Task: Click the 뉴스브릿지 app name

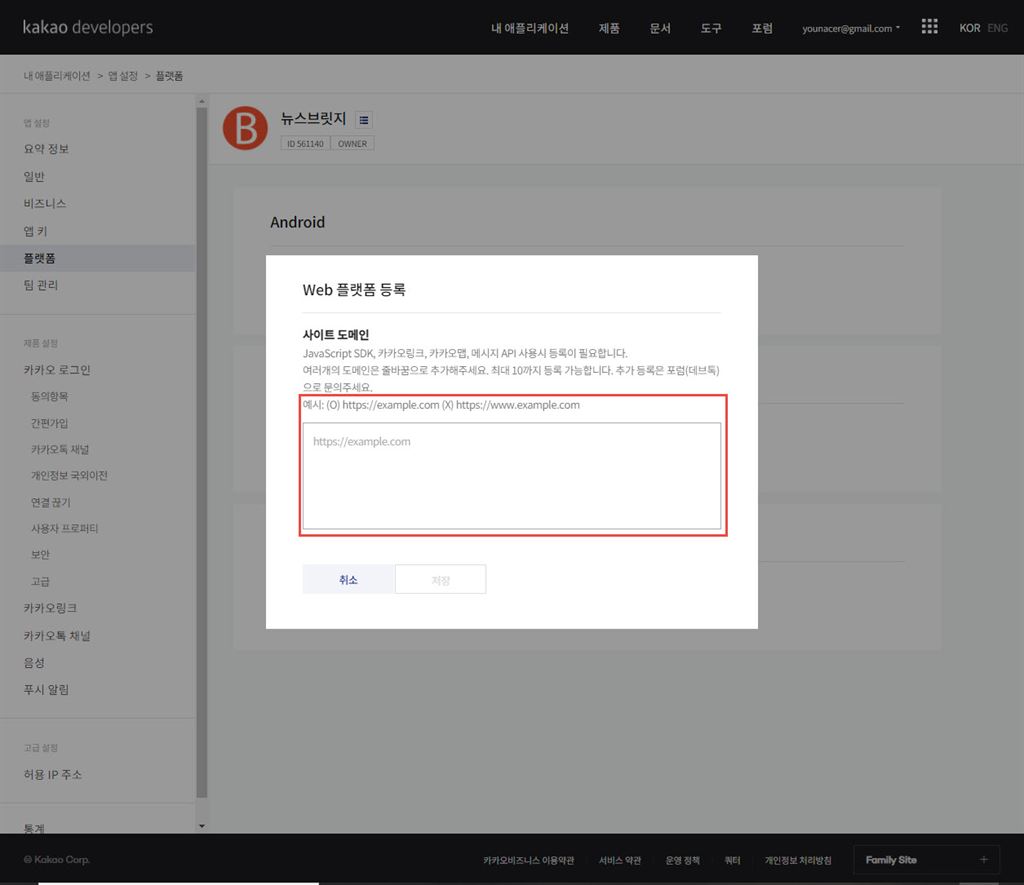Action: [313, 118]
